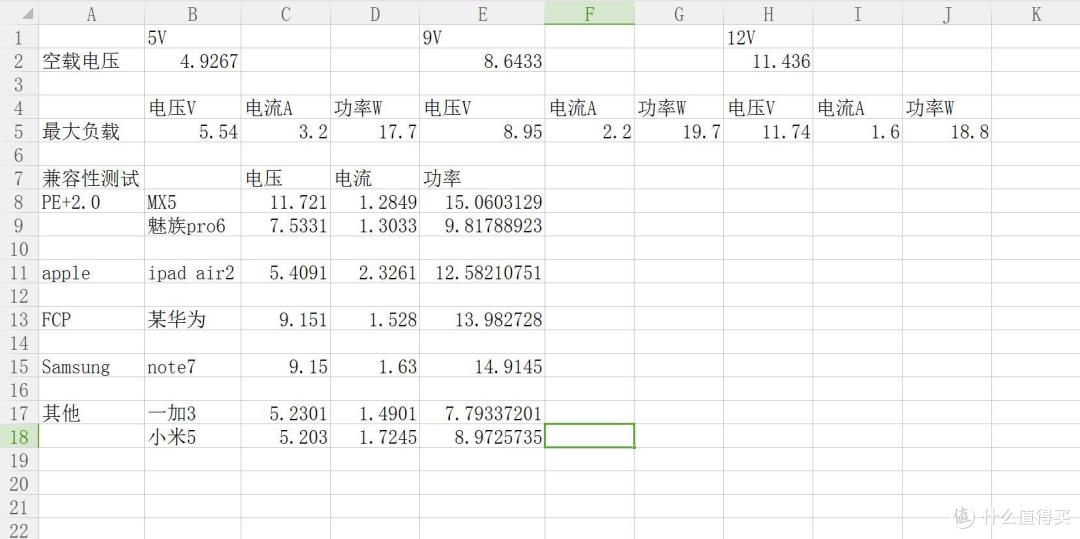1080x539 pixels.
Task: Select column H header
Action: (x=768, y=14)
